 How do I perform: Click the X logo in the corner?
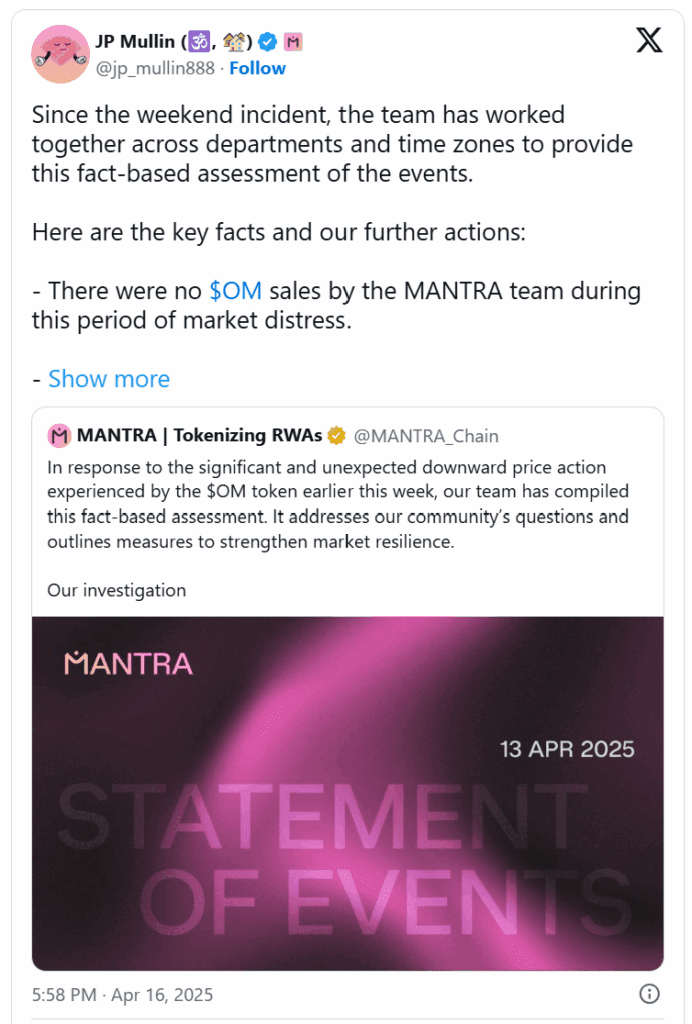tap(648, 40)
